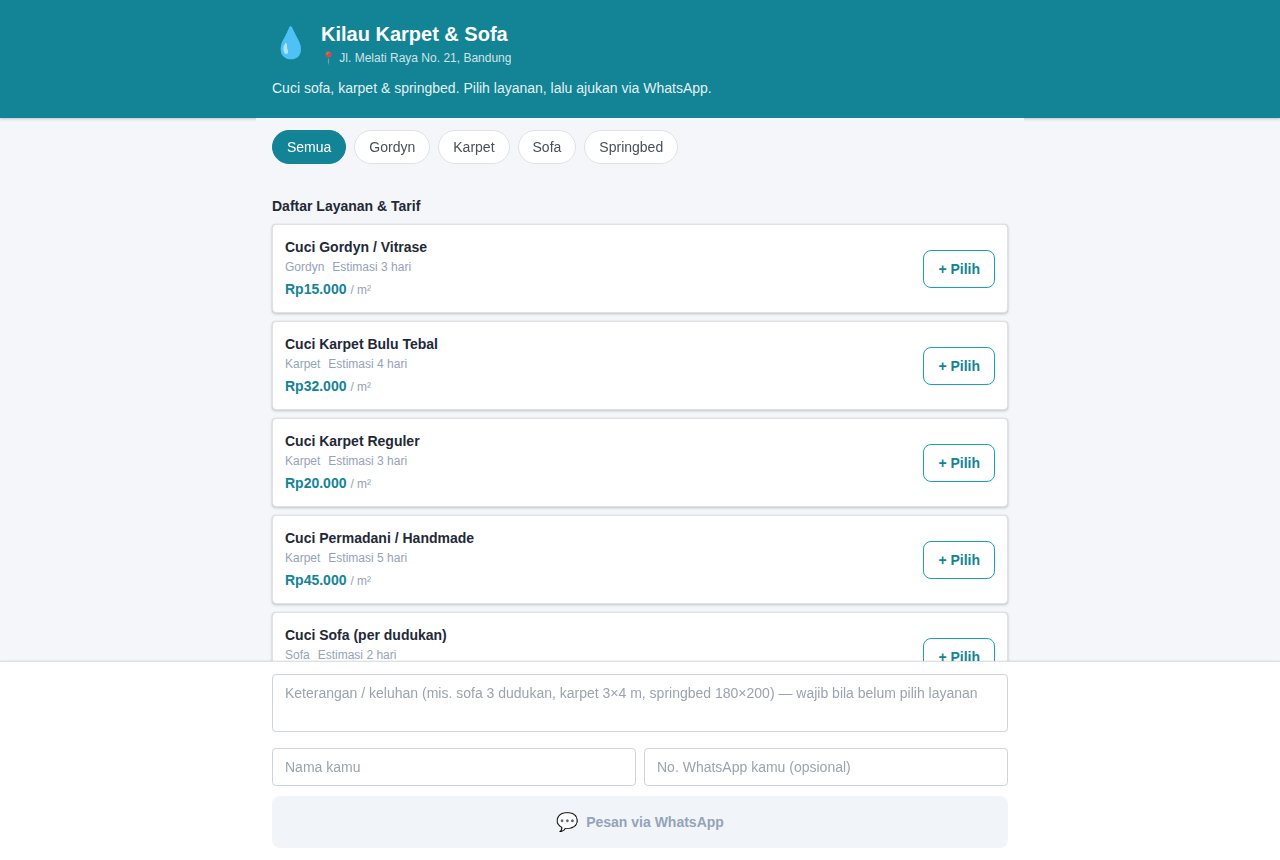The height and width of the screenshot is (860, 1280).
Task: Pick the Cuci Karpet Reguler service
Action: 959,463
